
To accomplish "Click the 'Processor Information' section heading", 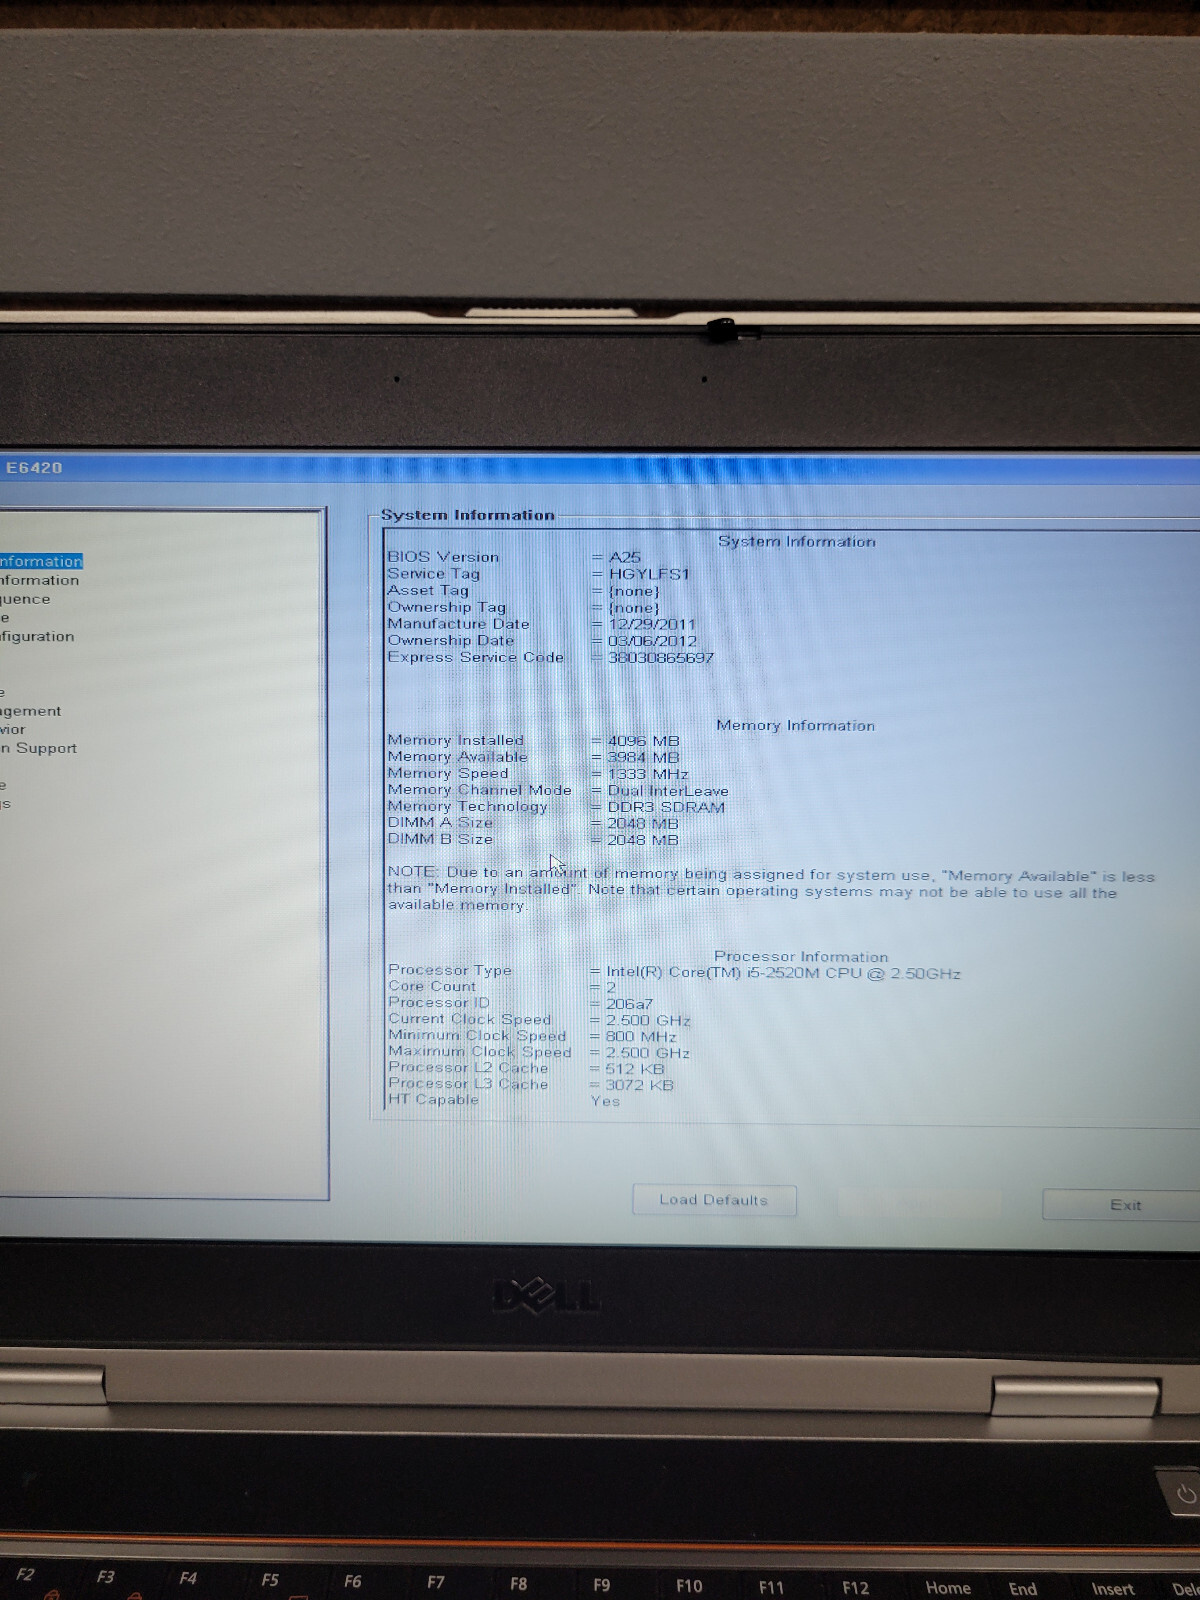I will 801,957.
